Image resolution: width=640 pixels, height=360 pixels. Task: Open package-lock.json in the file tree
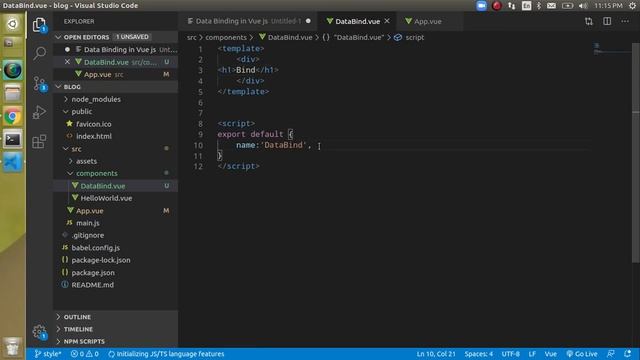coord(116,260)
